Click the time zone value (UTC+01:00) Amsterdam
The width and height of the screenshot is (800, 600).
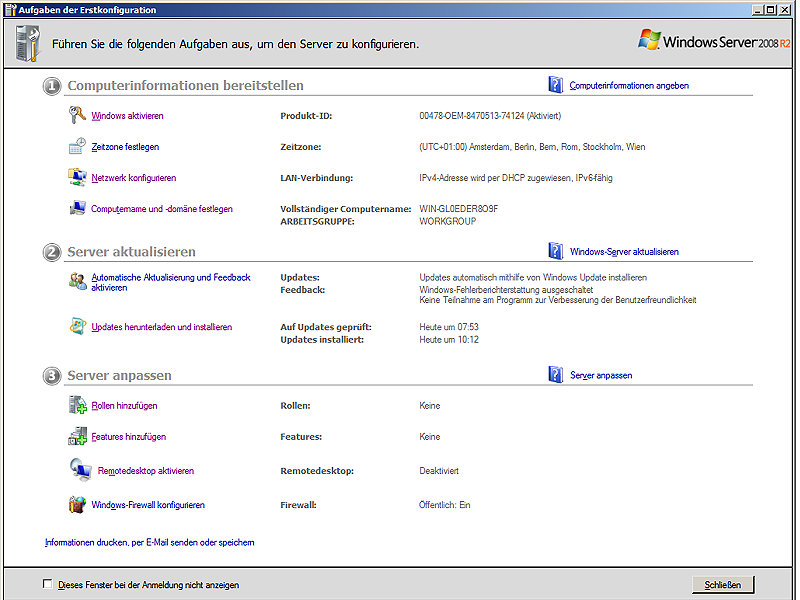(x=532, y=147)
